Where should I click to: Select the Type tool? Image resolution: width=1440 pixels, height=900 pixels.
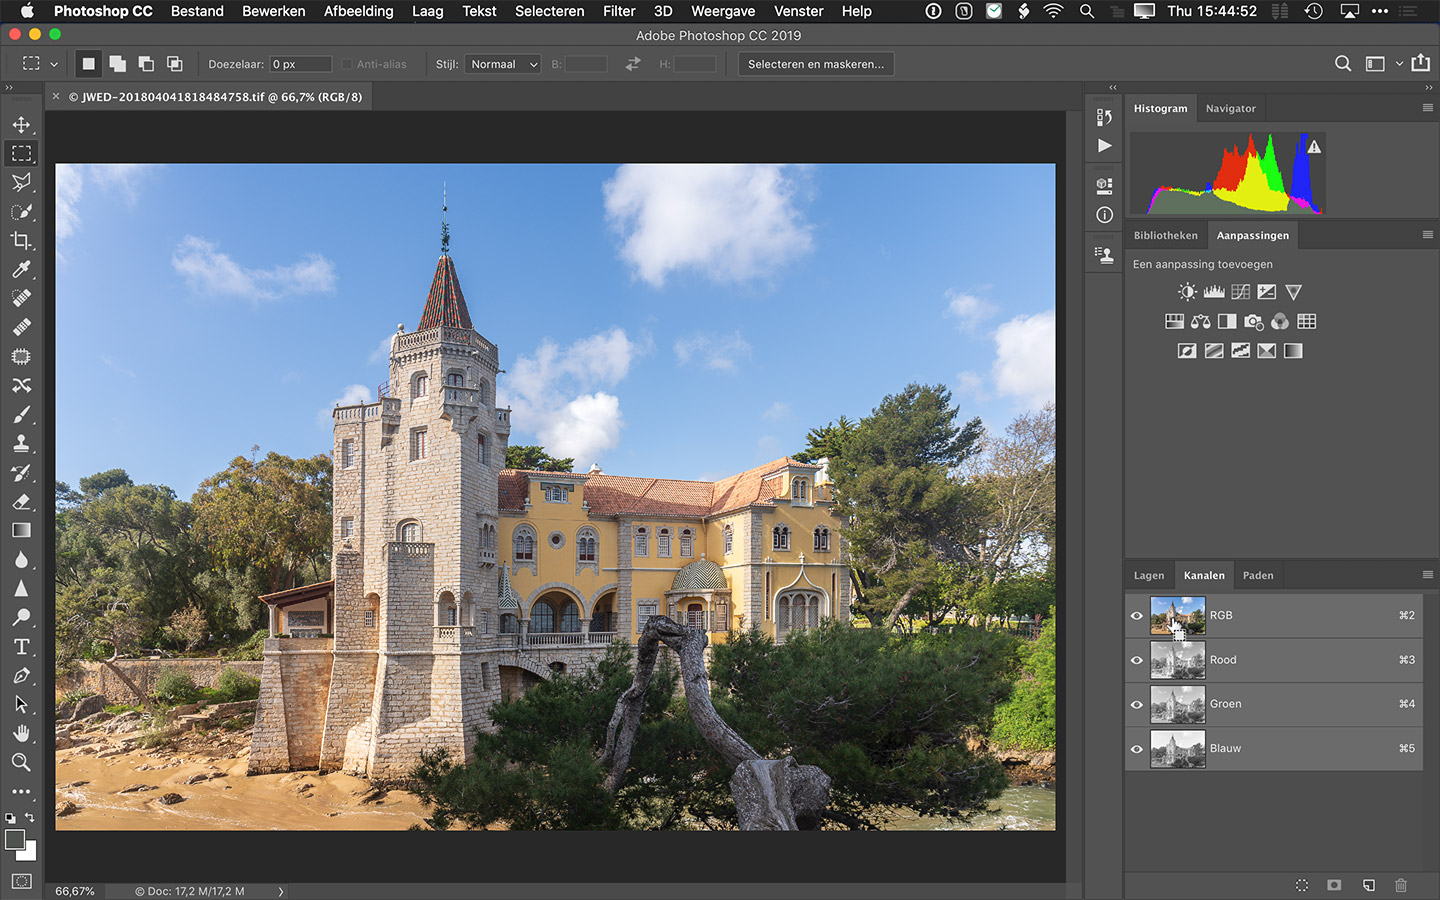click(x=21, y=647)
